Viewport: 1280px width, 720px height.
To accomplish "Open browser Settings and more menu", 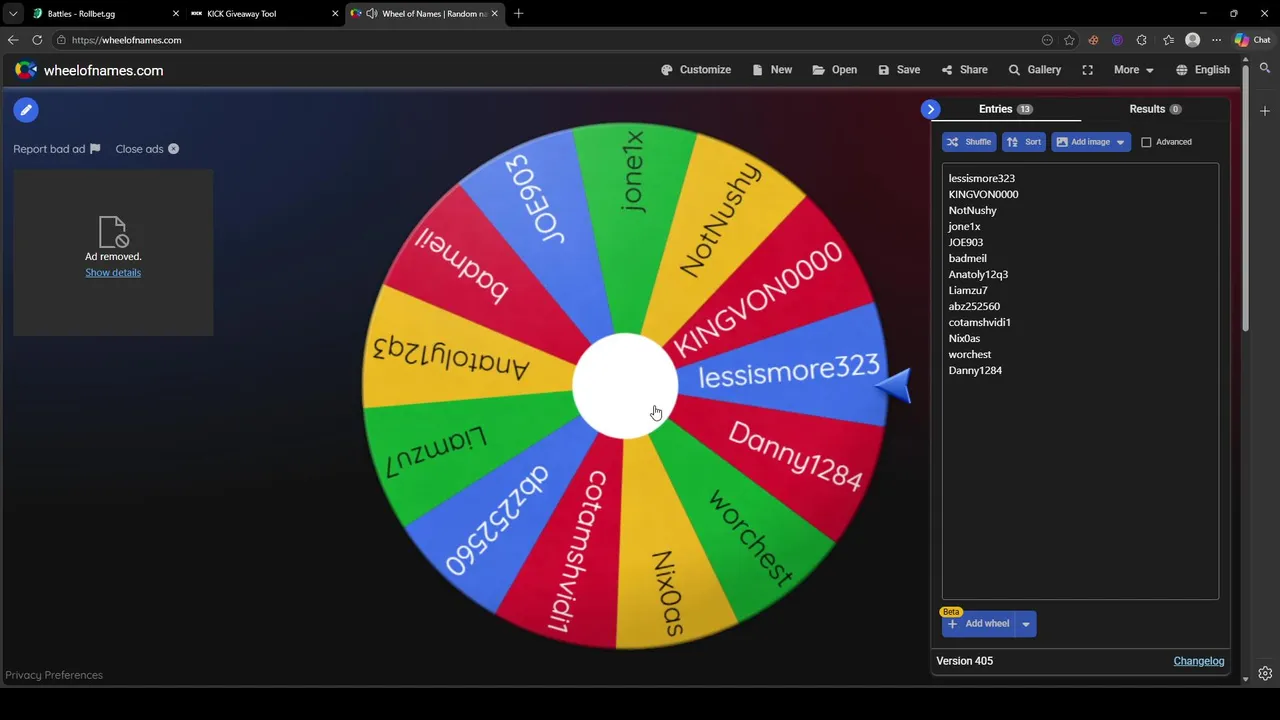I will pos(1216,40).
